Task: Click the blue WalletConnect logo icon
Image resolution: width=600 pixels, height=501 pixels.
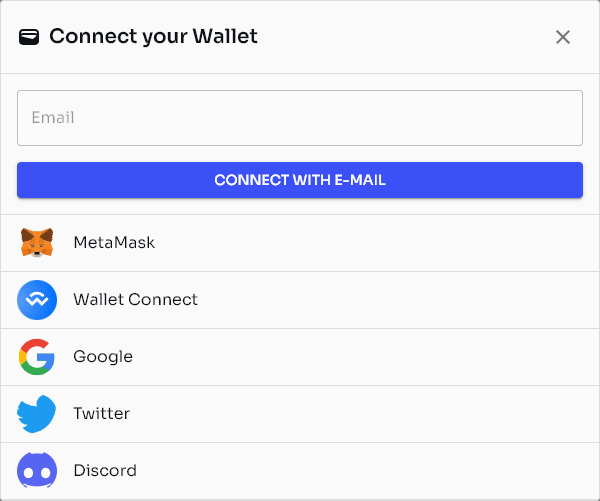Action: click(37, 300)
